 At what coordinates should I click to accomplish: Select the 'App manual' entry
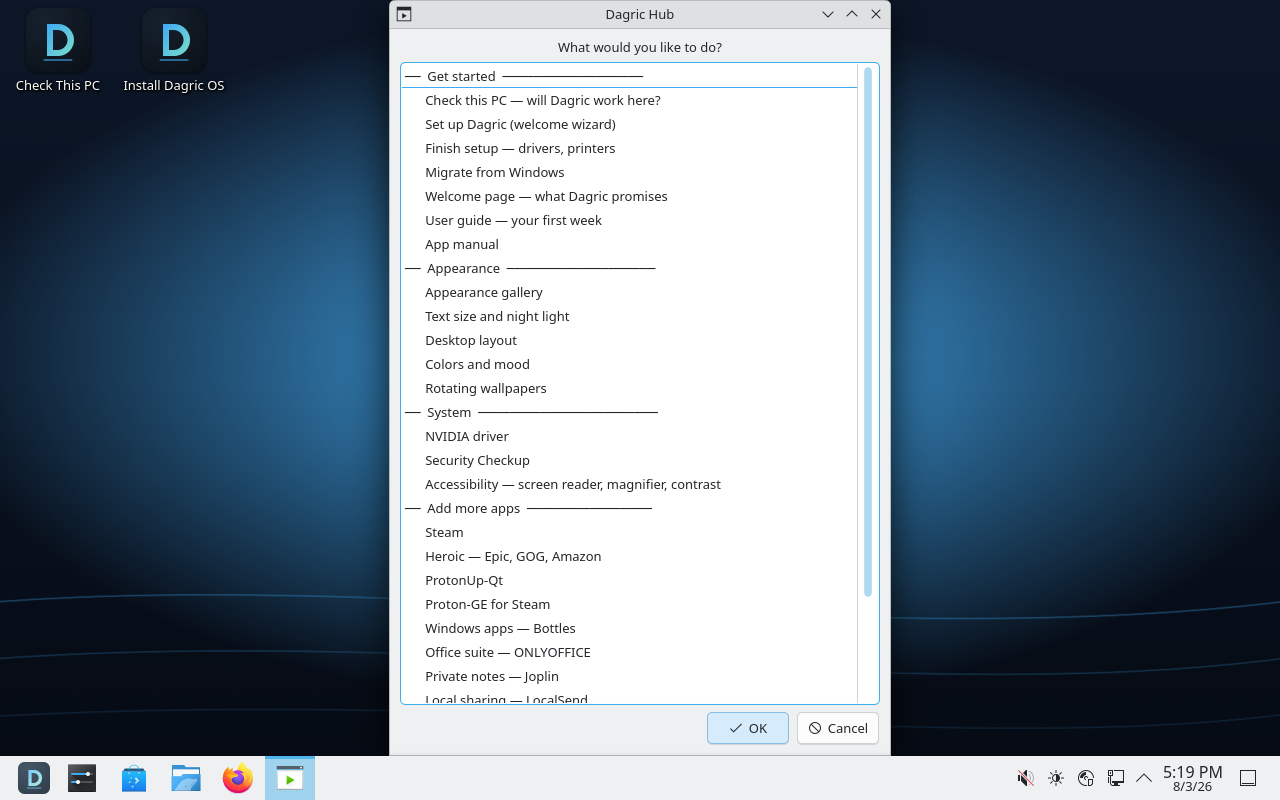coord(629,244)
